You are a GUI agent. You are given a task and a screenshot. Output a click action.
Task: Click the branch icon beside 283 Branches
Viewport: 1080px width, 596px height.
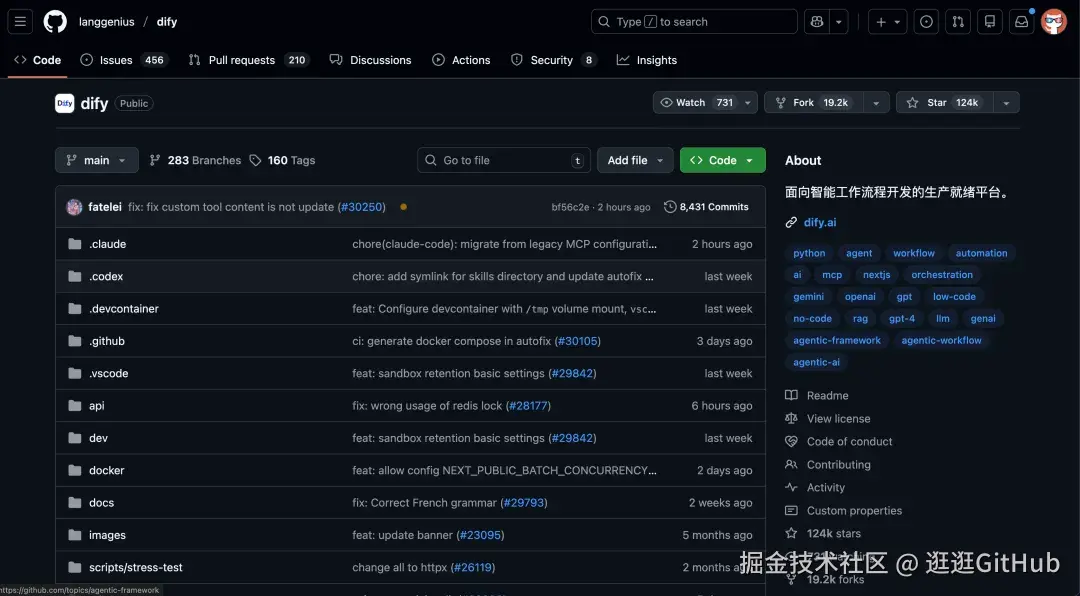click(155, 161)
